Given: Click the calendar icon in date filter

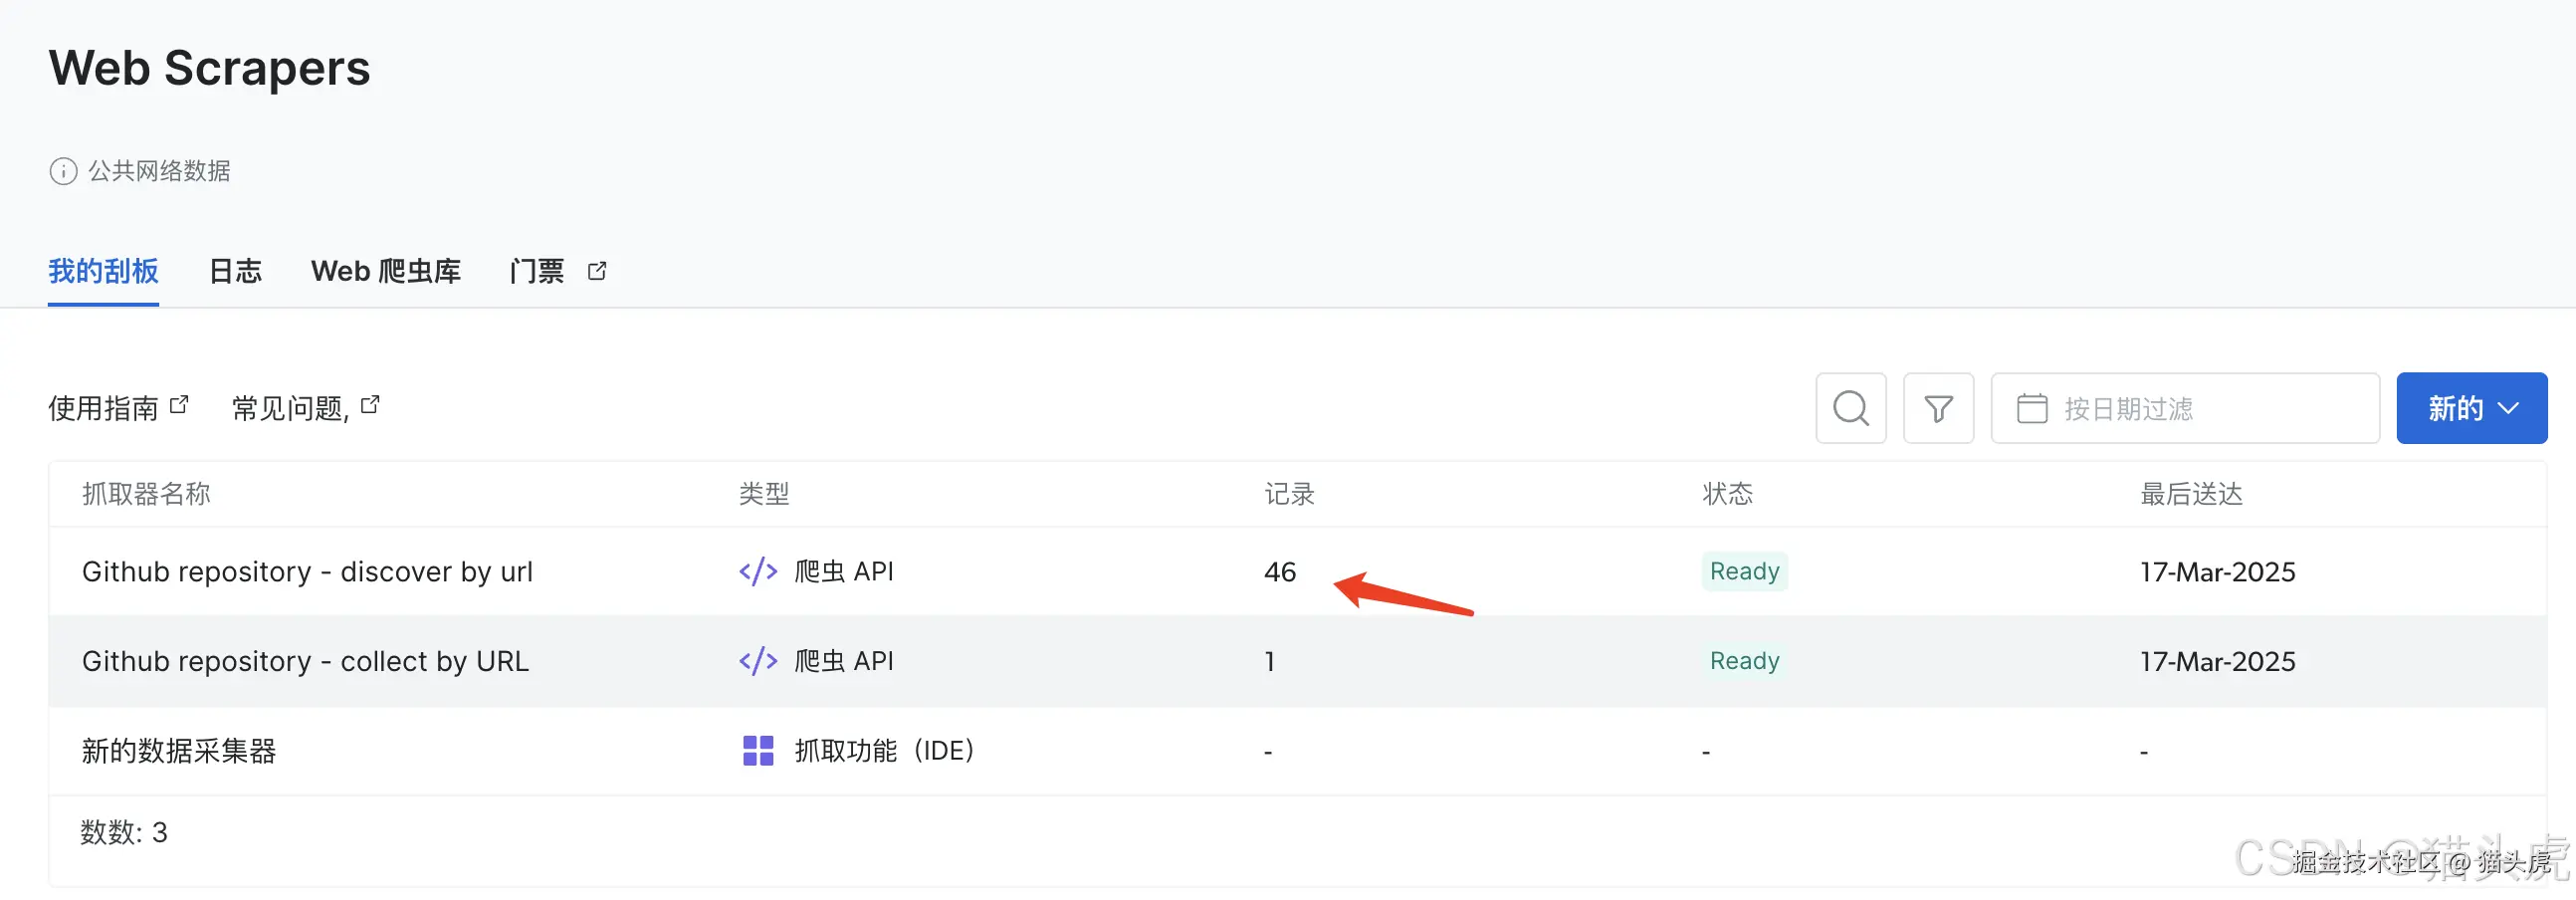Looking at the screenshot, I should 2031,408.
